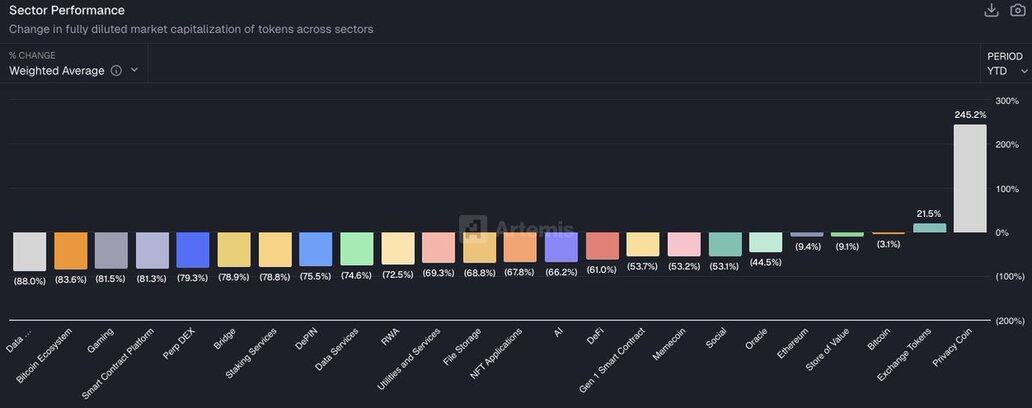
Task: Click the Sector Performance title
Action: coord(67,10)
